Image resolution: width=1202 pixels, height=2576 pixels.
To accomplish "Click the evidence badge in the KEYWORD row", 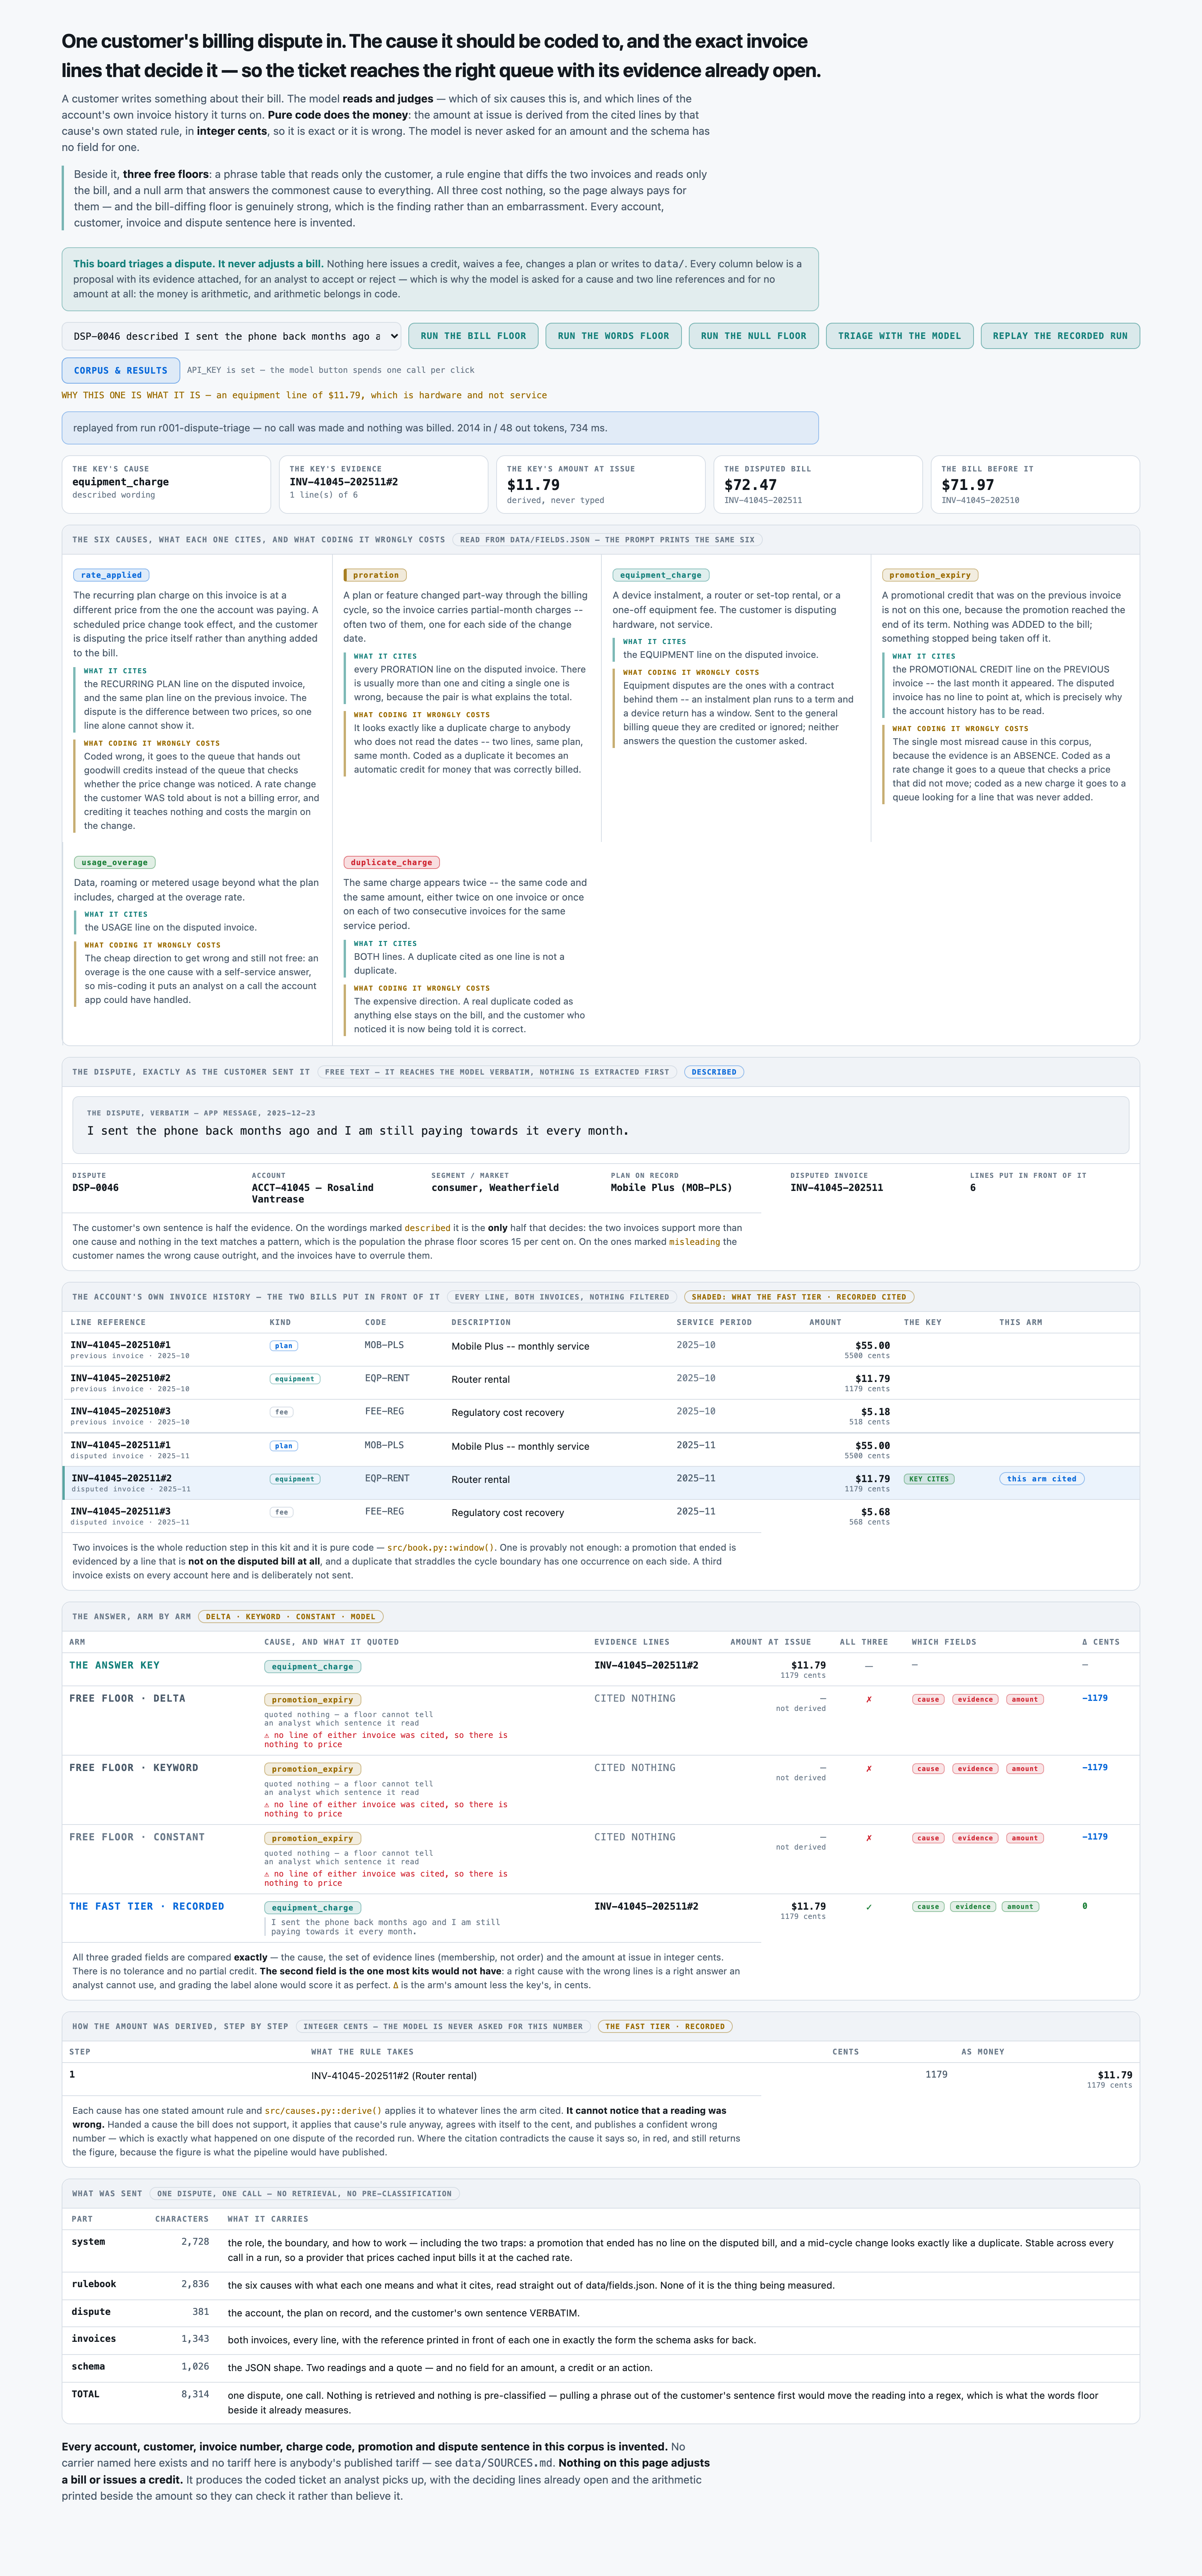I will point(975,1769).
